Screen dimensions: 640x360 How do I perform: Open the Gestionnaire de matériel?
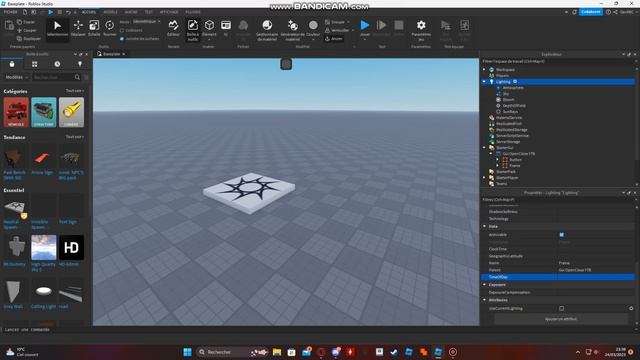(267, 29)
